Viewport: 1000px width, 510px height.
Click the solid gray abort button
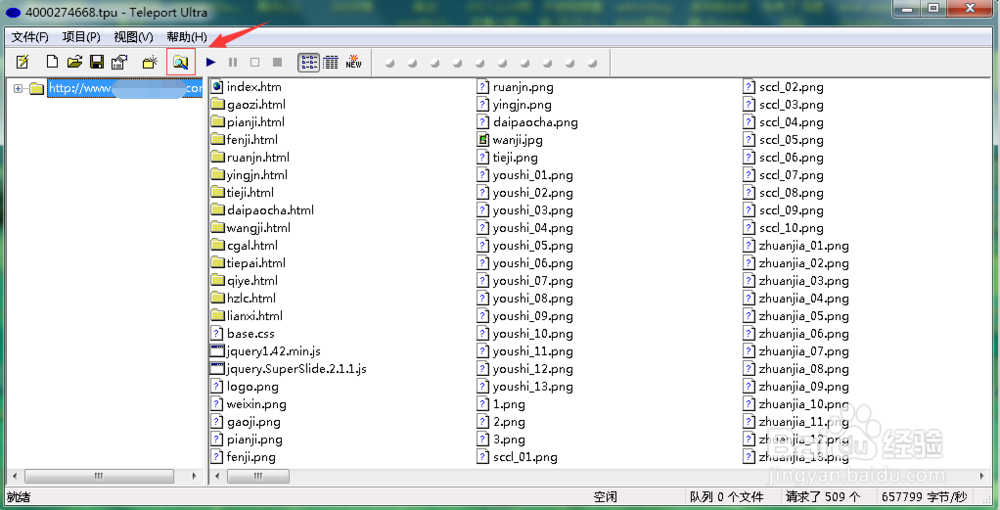(277, 62)
